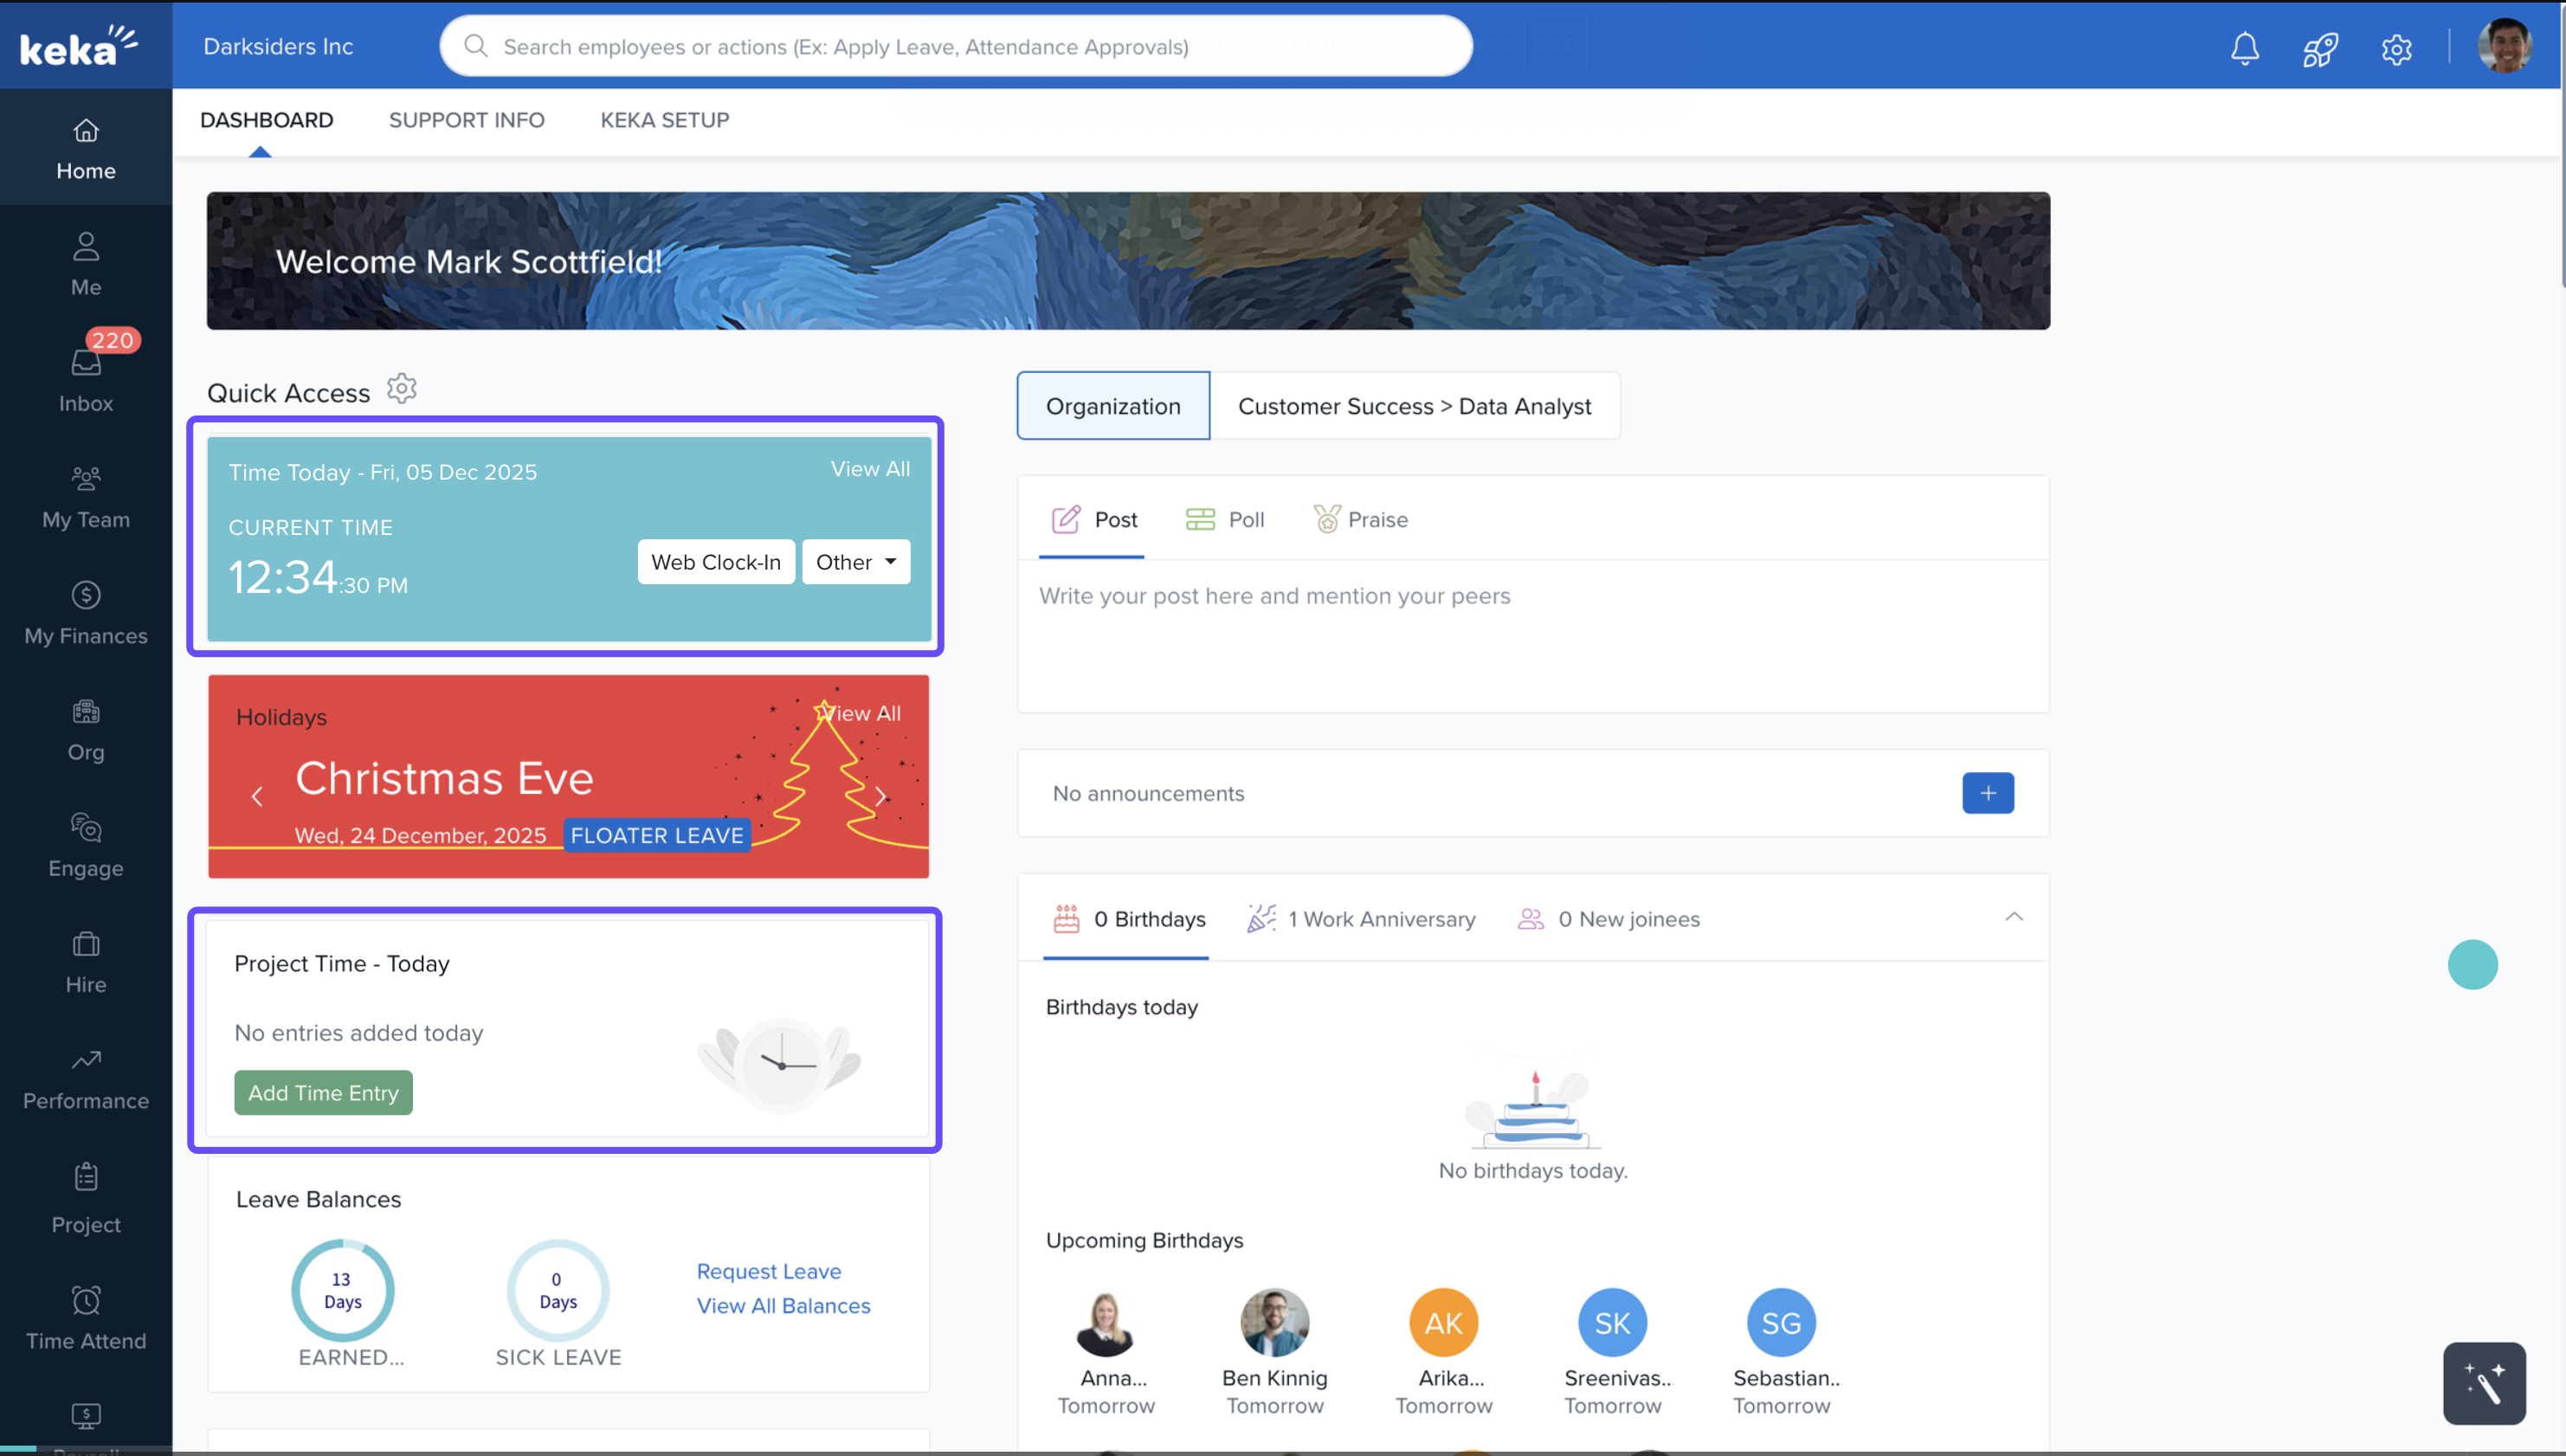
Task: Click the rocket icon in header
Action: click(2320, 48)
